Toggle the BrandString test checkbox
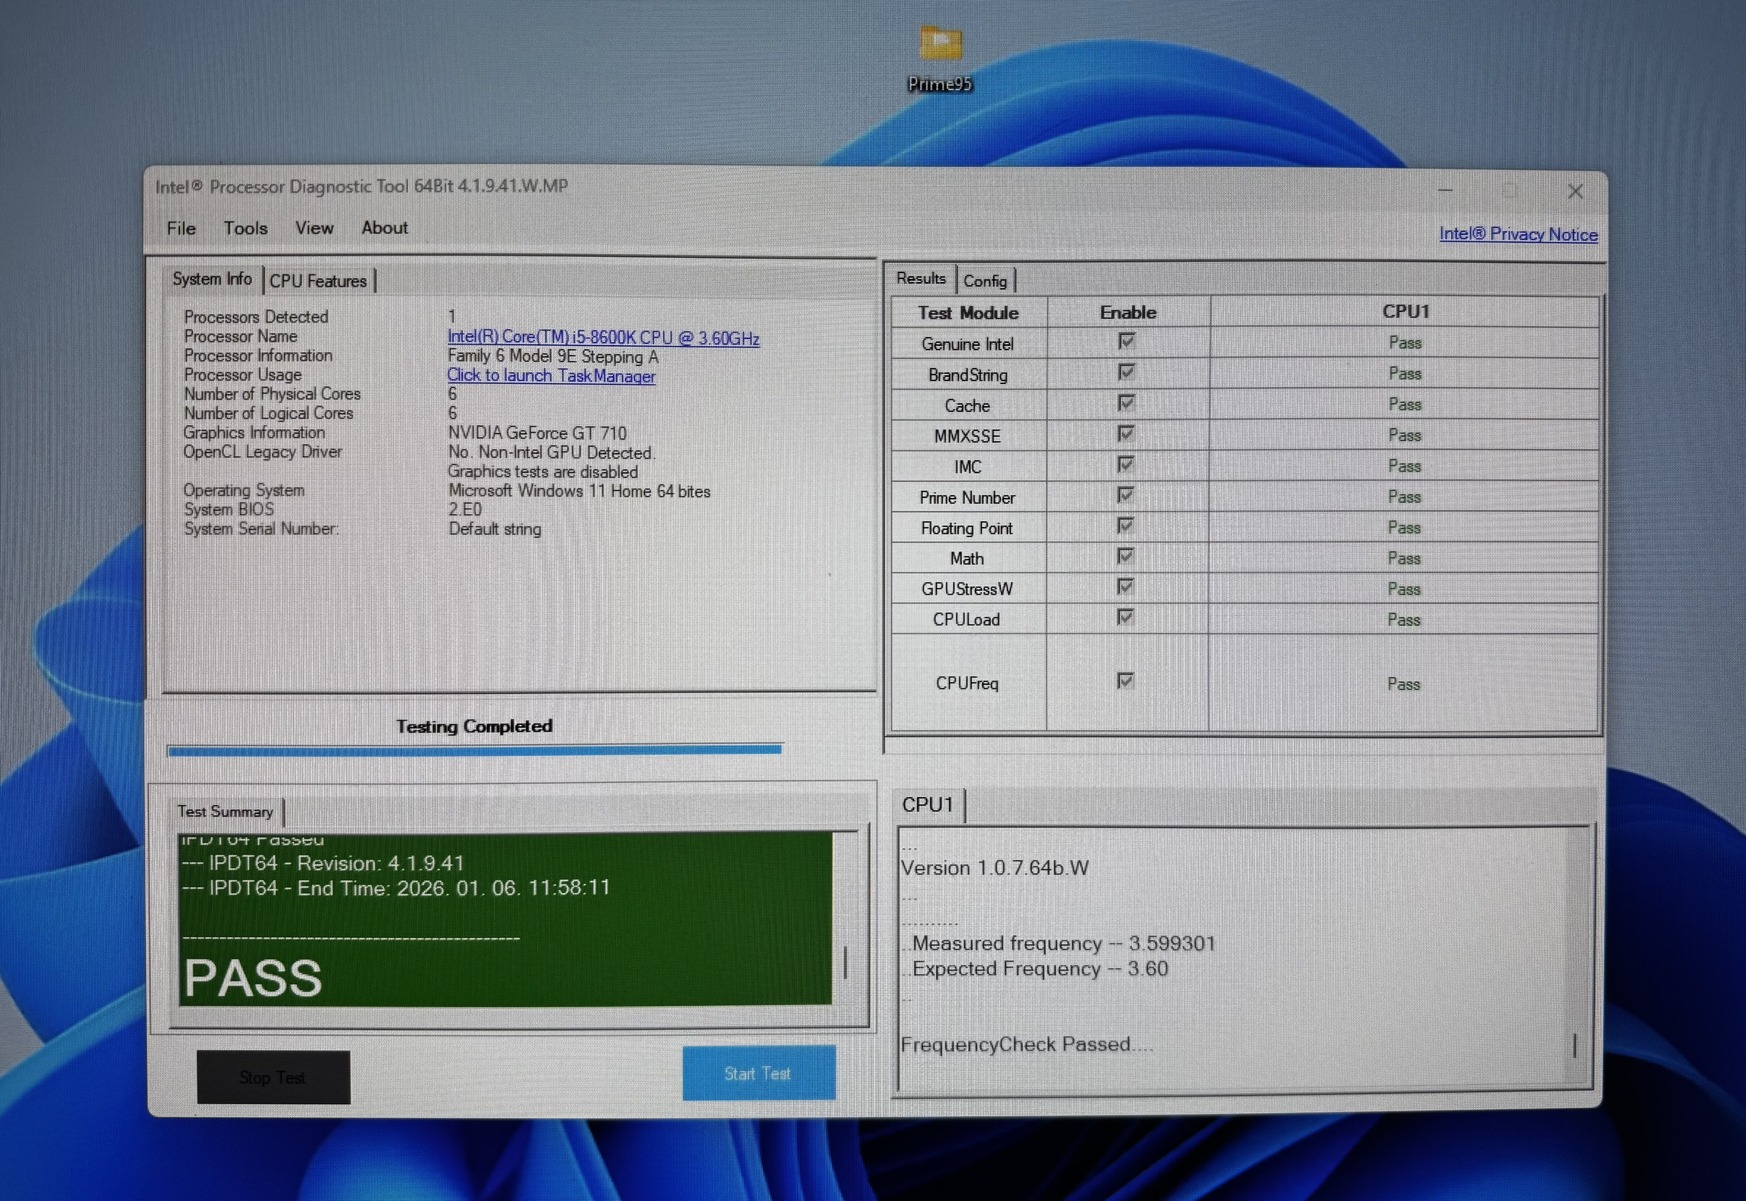1746x1201 pixels. (1126, 372)
